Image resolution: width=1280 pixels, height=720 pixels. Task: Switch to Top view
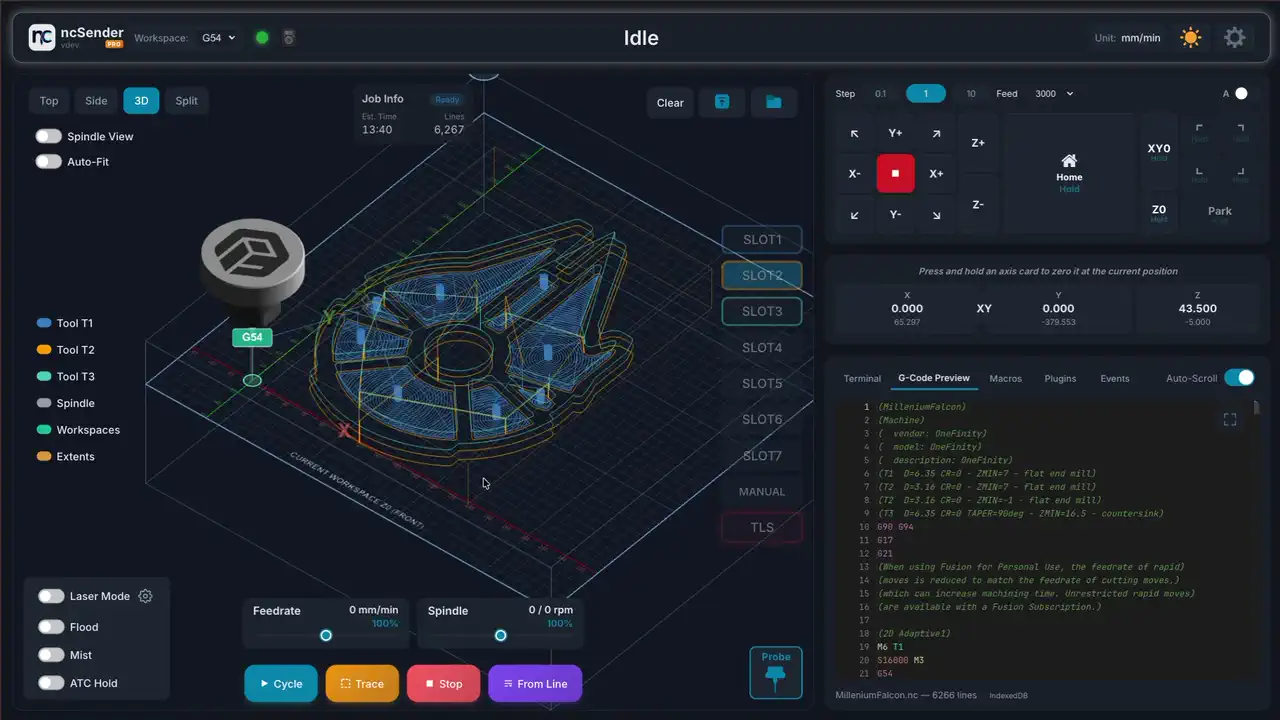pyautogui.click(x=49, y=100)
